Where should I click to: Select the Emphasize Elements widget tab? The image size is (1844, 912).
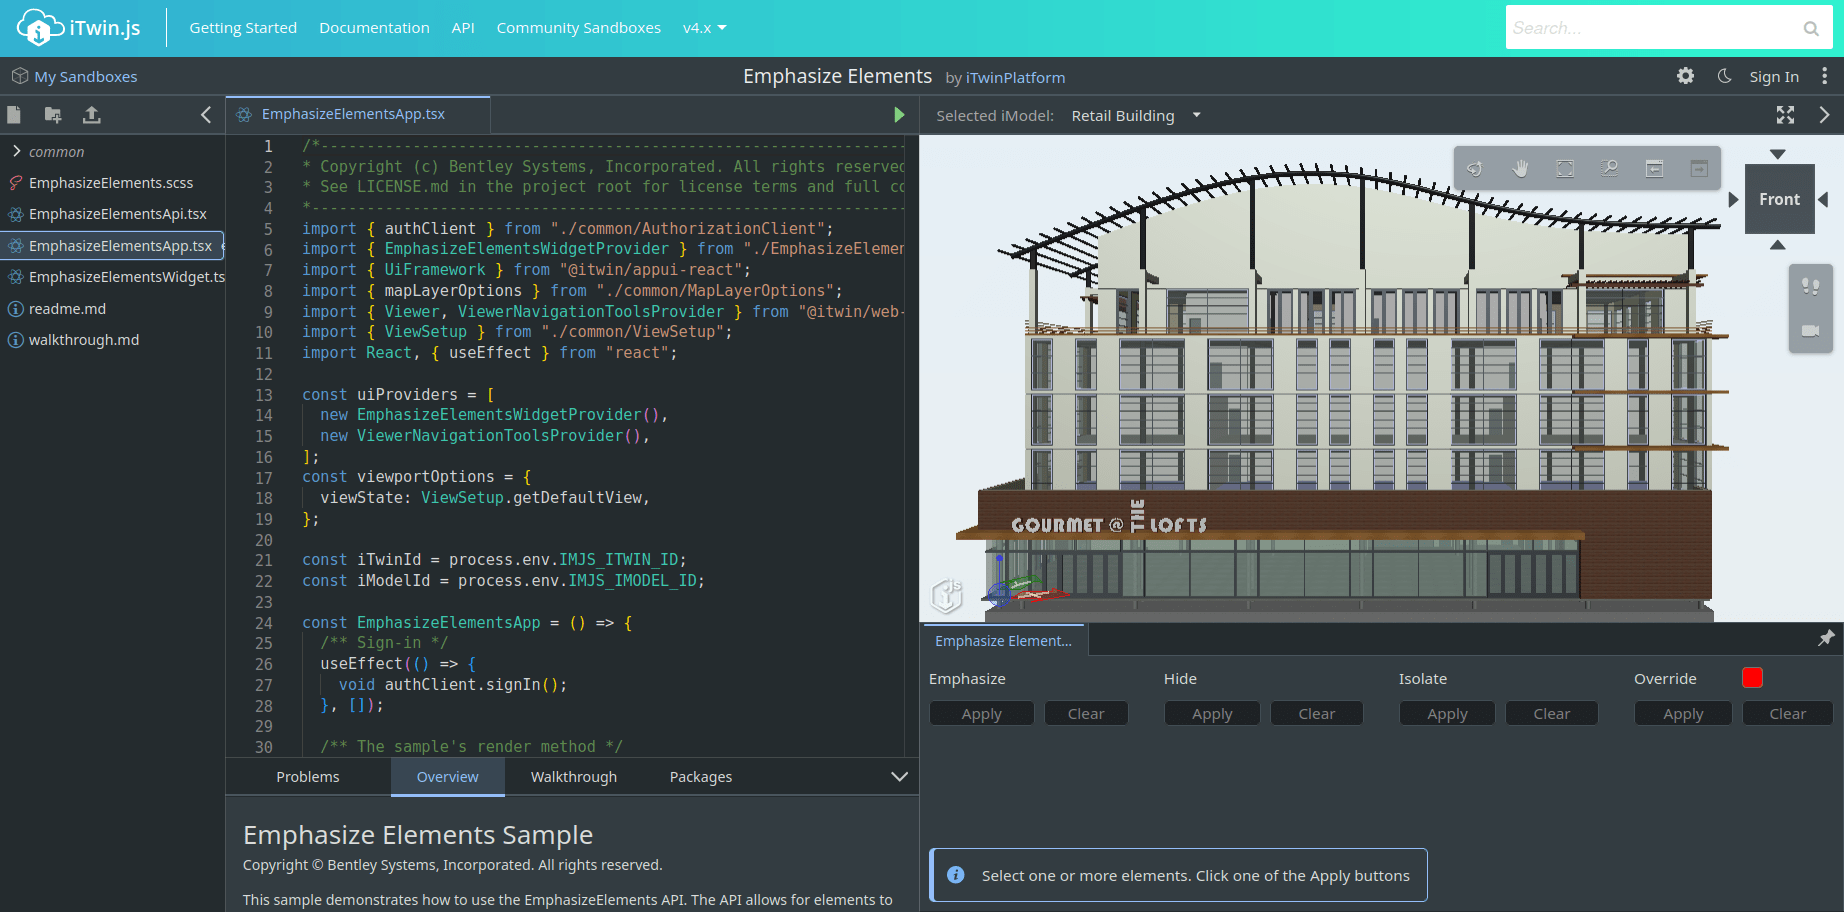pyautogui.click(x=1004, y=641)
